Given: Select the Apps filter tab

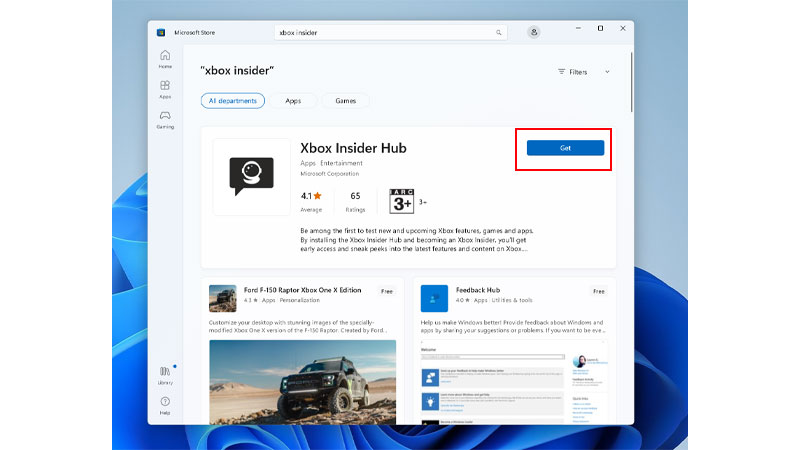Looking at the screenshot, I should click(293, 101).
